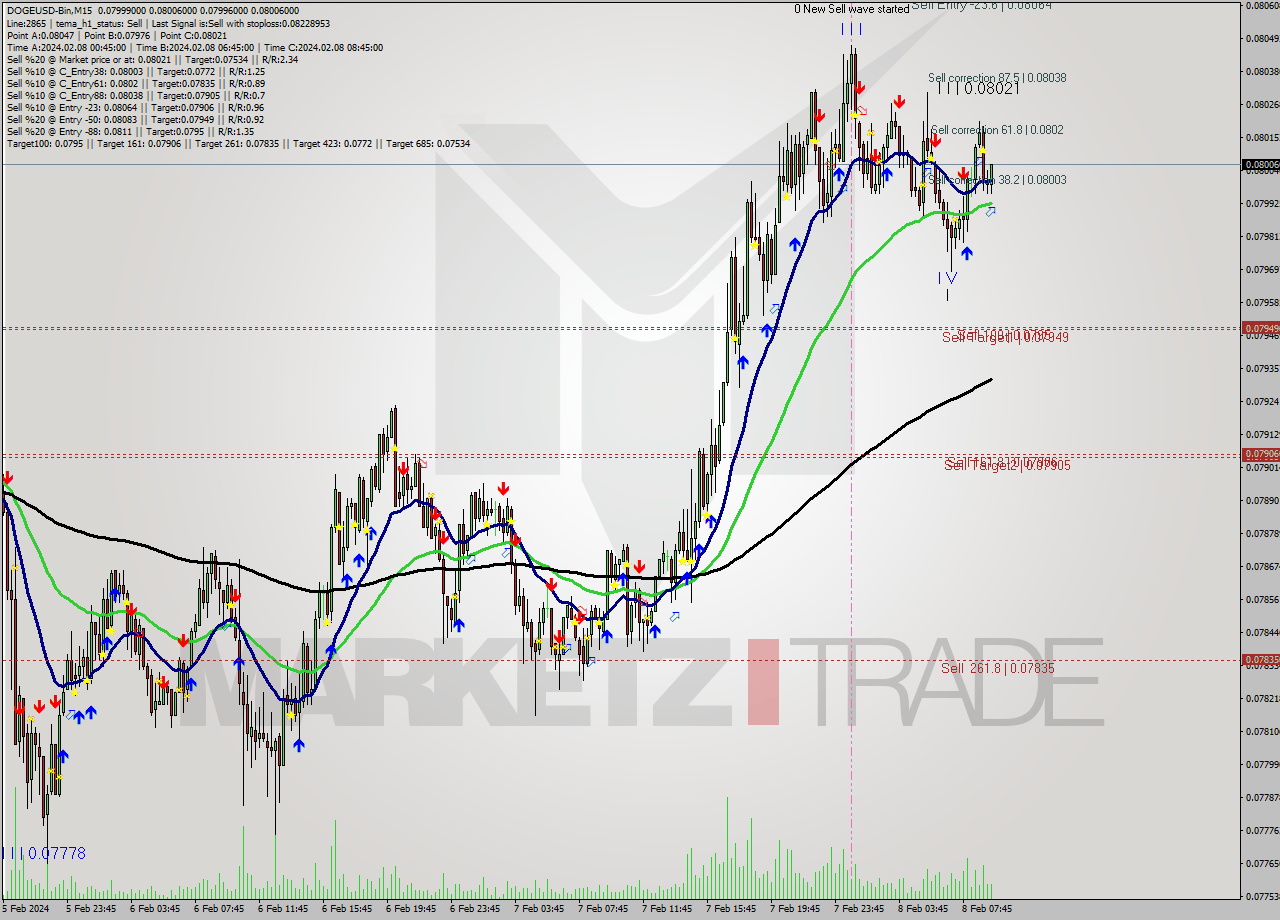Click the 'Sell Target1 | 0.07949' label

tap(1005, 337)
